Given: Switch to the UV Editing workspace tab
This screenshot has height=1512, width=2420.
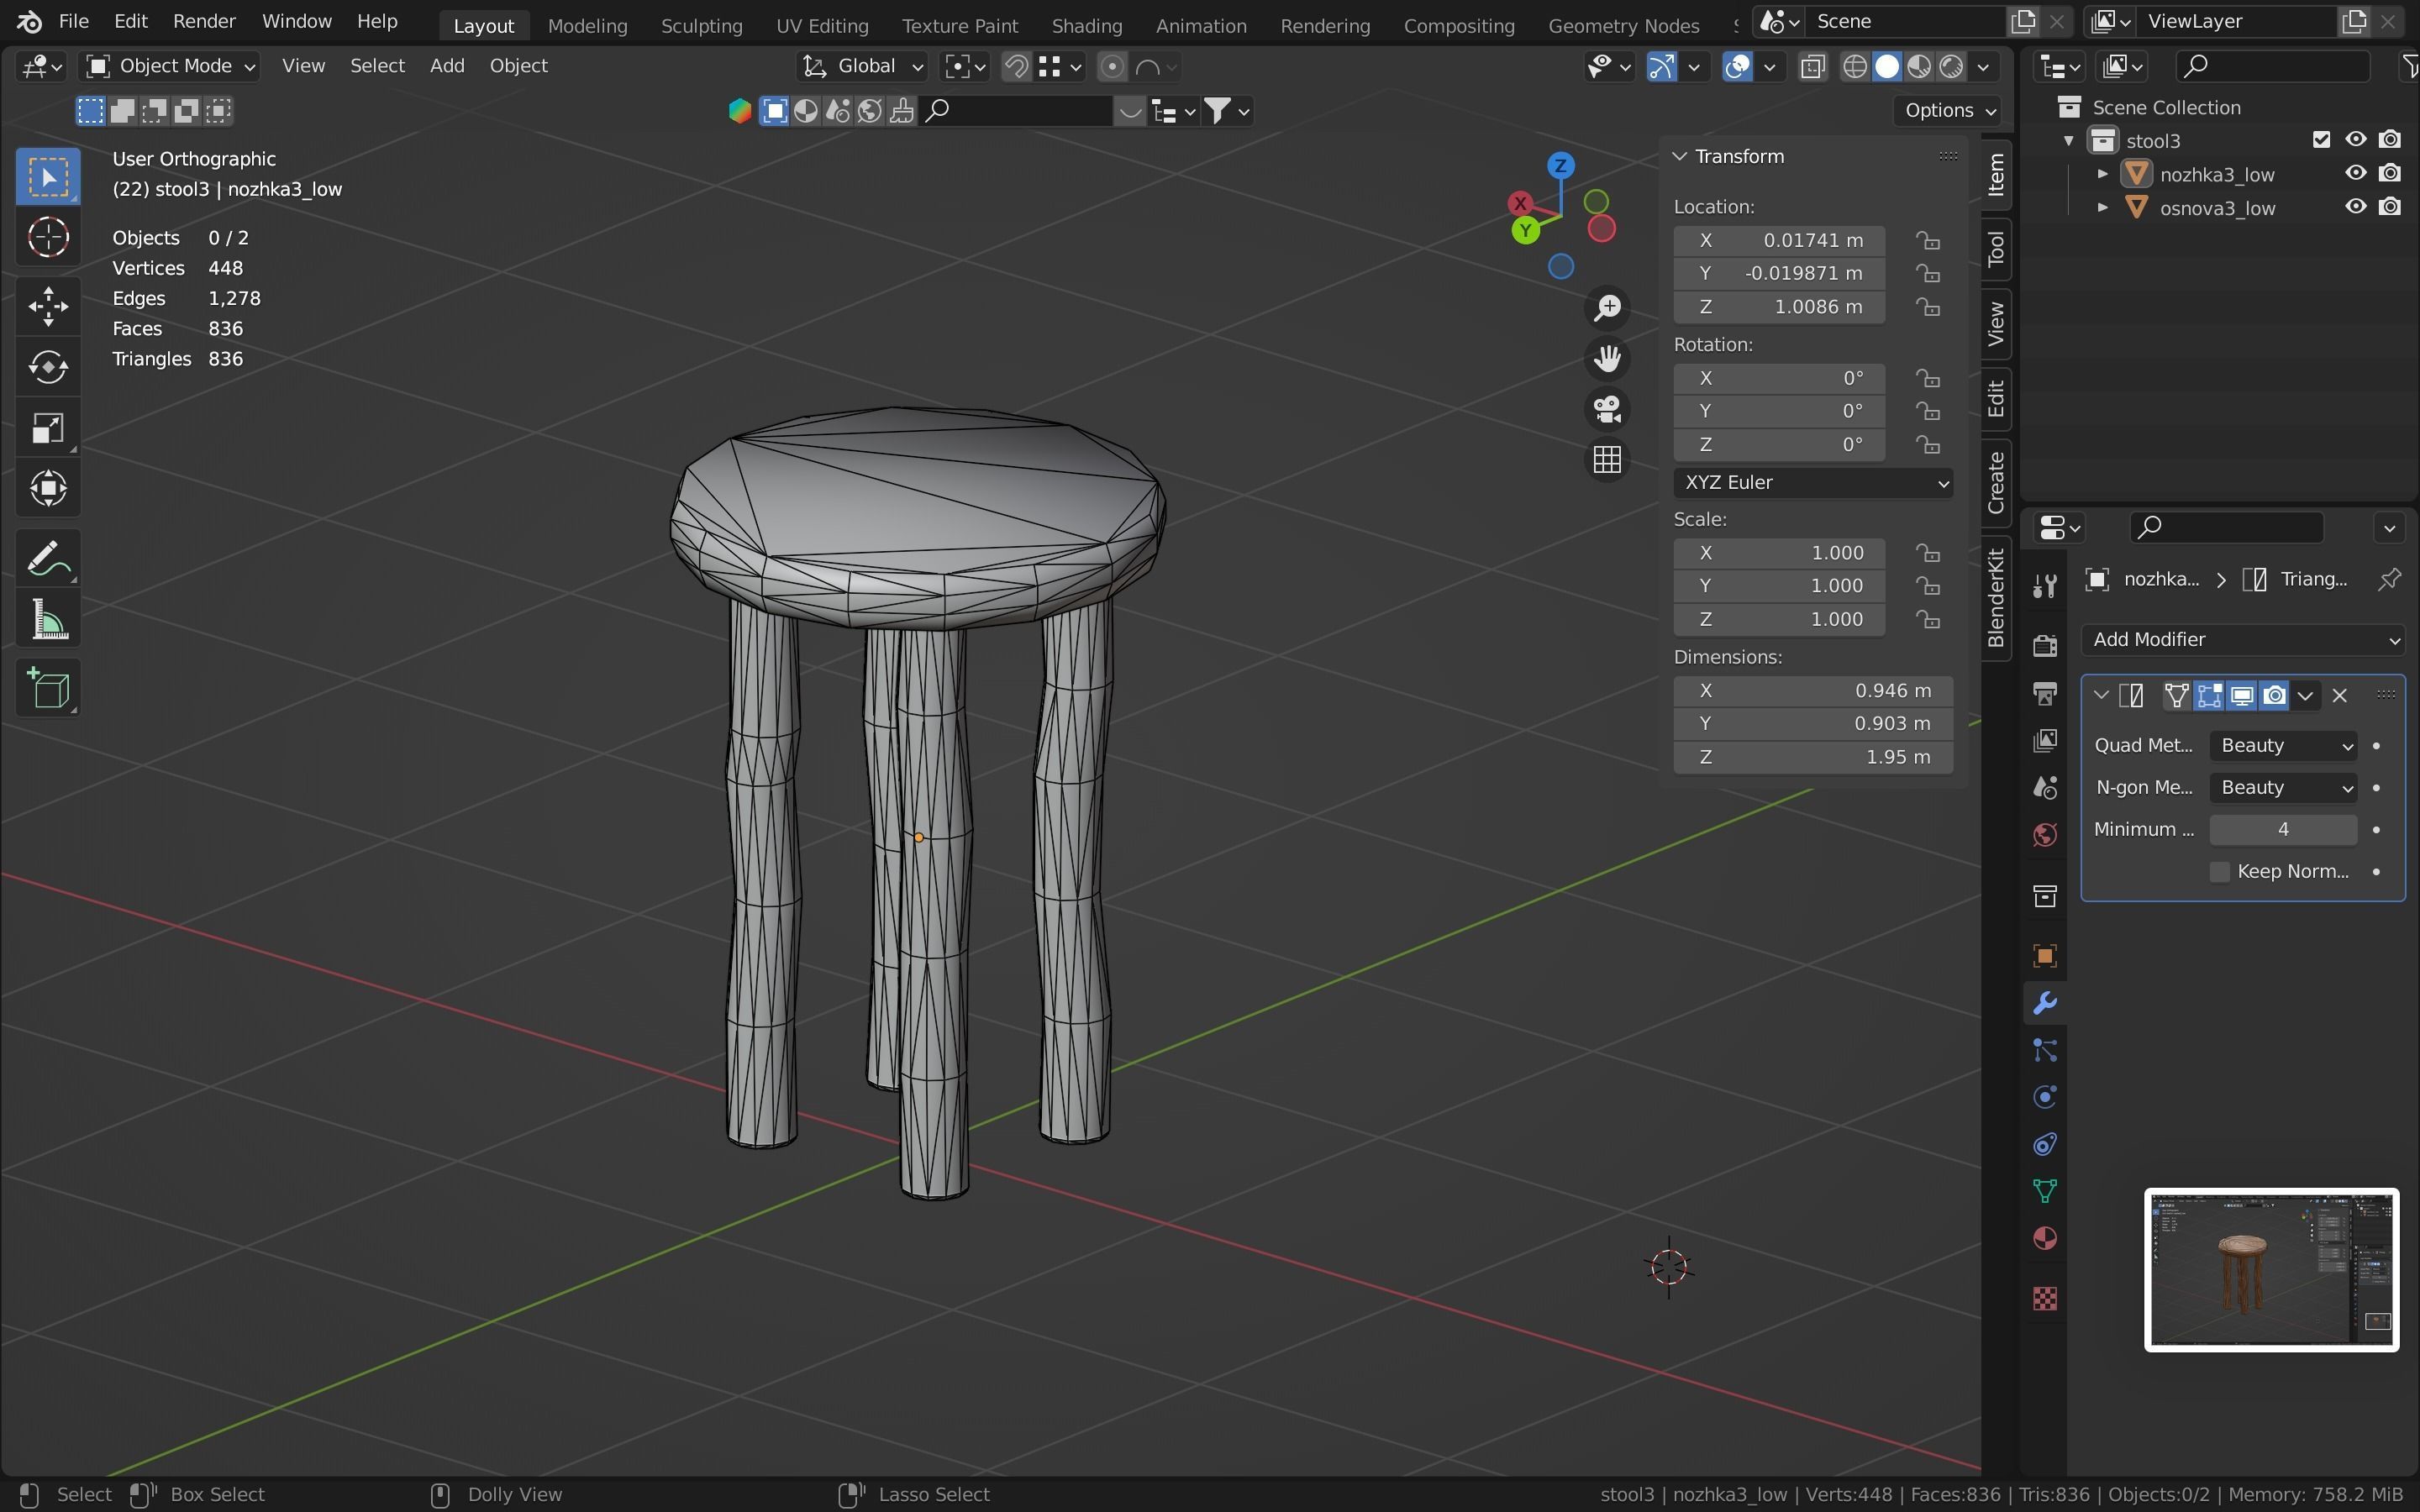Looking at the screenshot, I should click(822, 26).
